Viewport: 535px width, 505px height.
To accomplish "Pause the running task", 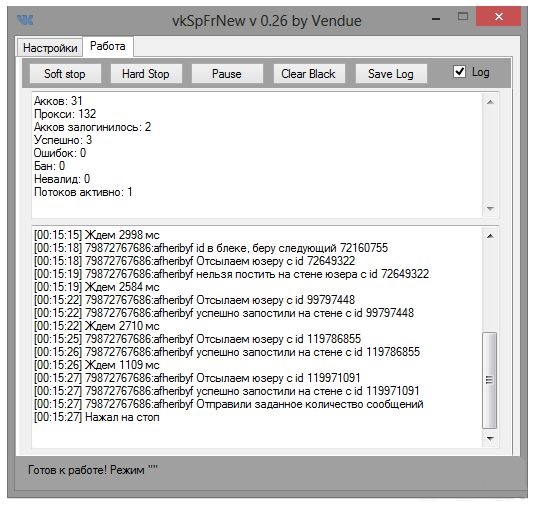I will [227, 74].
